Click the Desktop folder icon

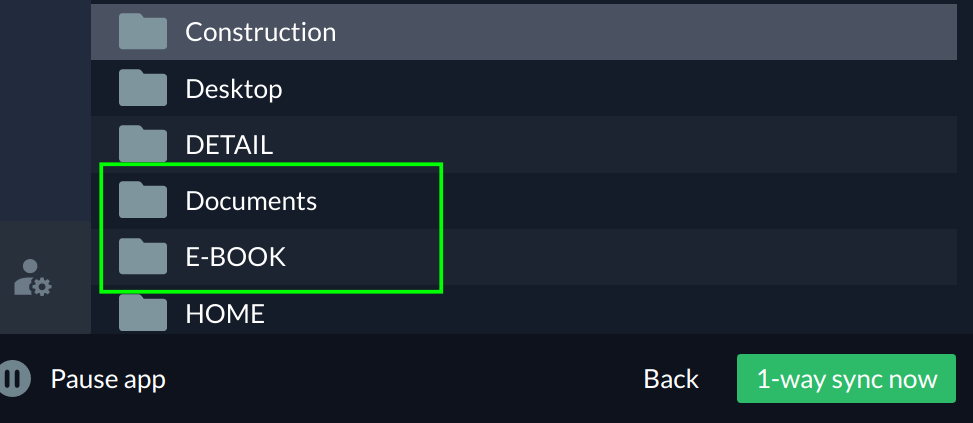click(142, 88)
